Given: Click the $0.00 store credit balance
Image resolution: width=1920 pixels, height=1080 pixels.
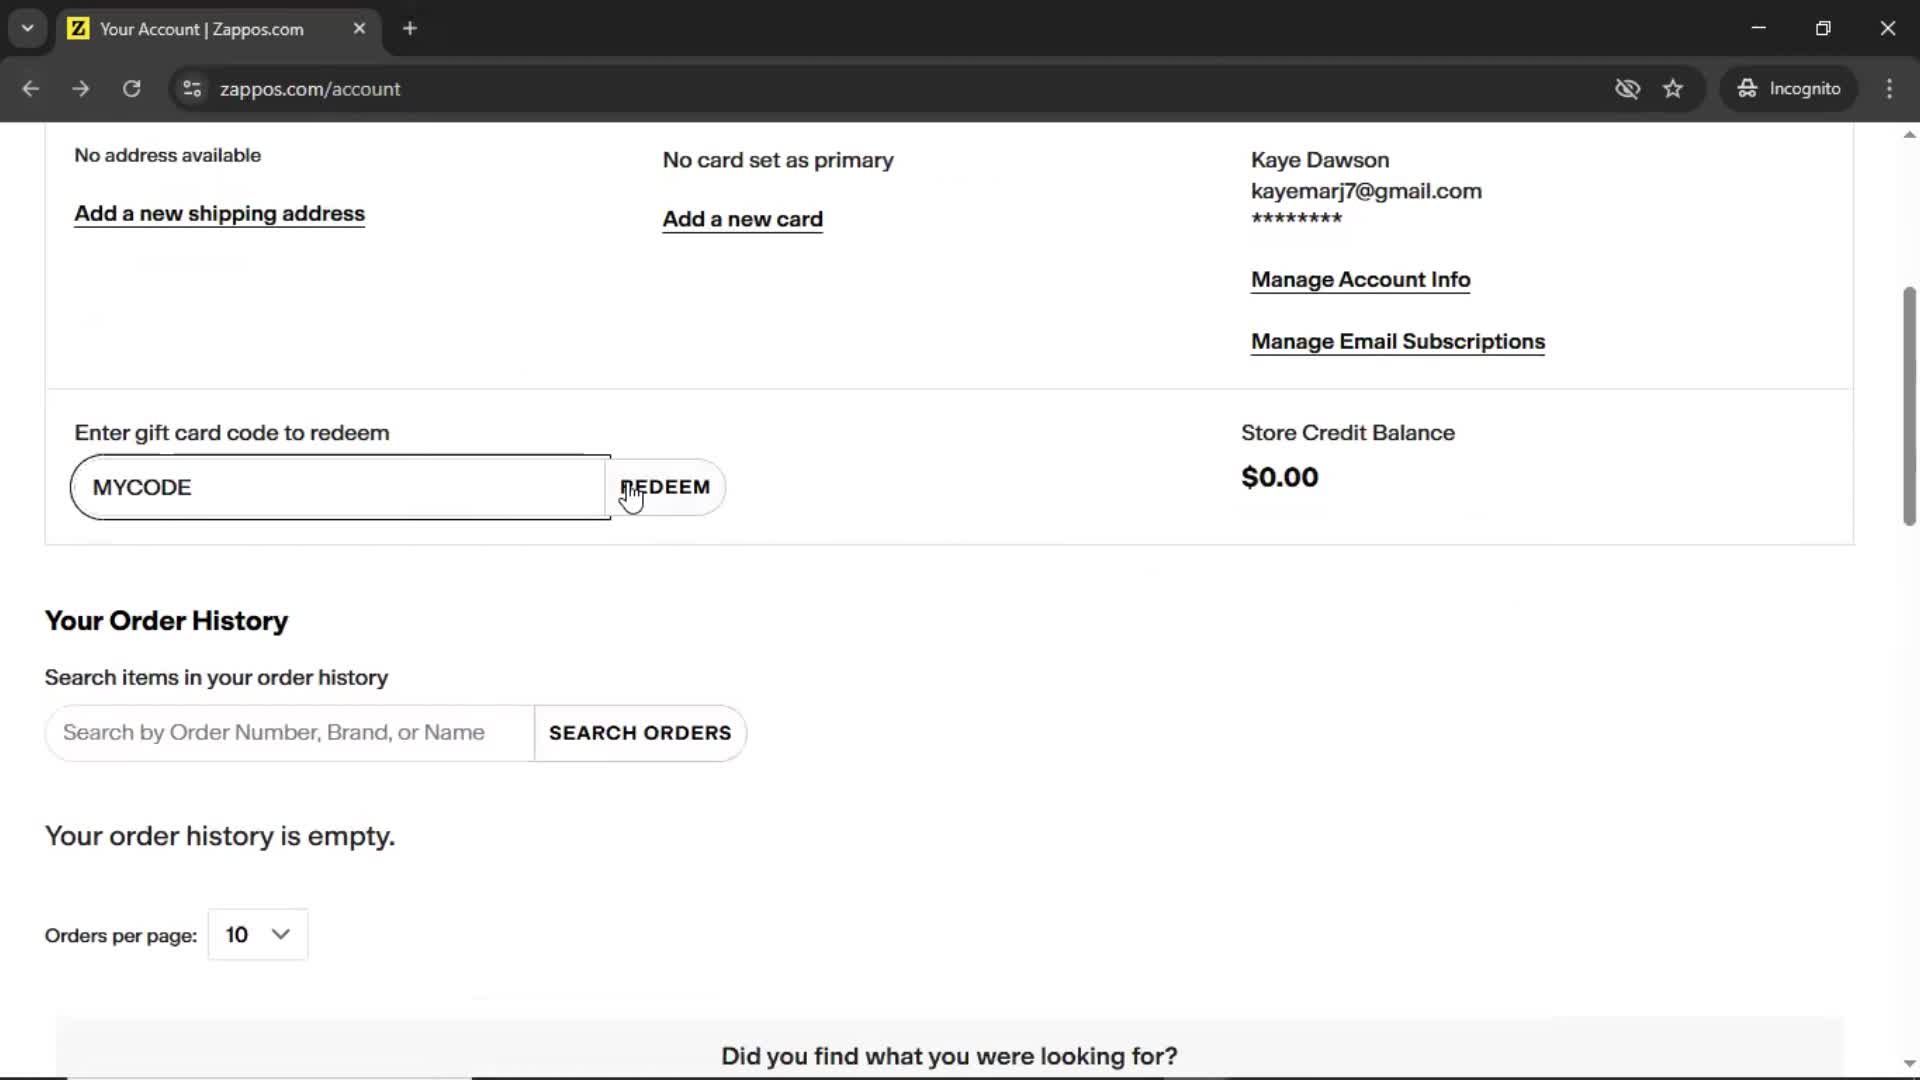Looking at the screenshot, I should (x=1280, y=477).
